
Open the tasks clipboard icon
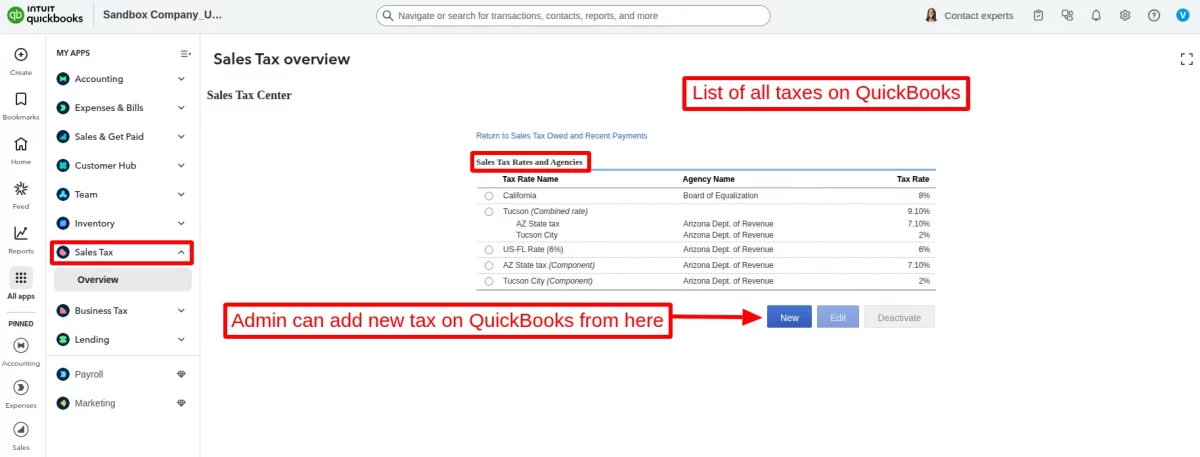click(x=1039, y=15)
